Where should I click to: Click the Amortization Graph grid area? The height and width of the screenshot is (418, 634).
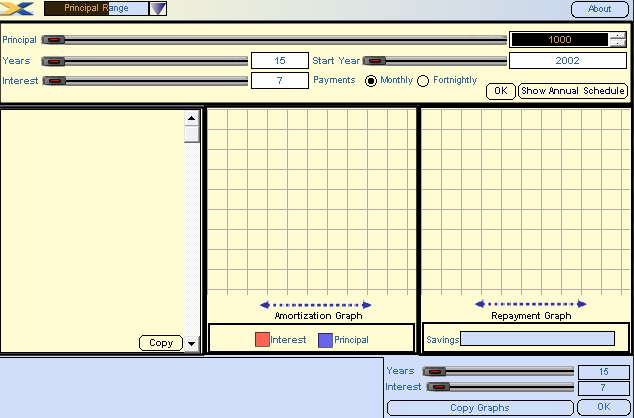coord(311,201)
